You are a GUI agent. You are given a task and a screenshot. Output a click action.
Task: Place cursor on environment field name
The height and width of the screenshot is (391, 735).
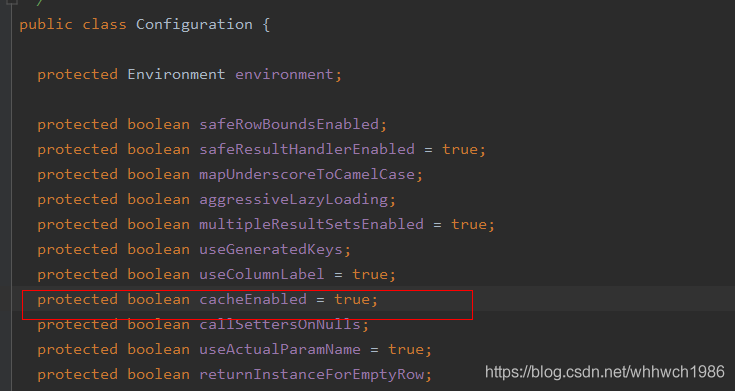tap(284, 75)
